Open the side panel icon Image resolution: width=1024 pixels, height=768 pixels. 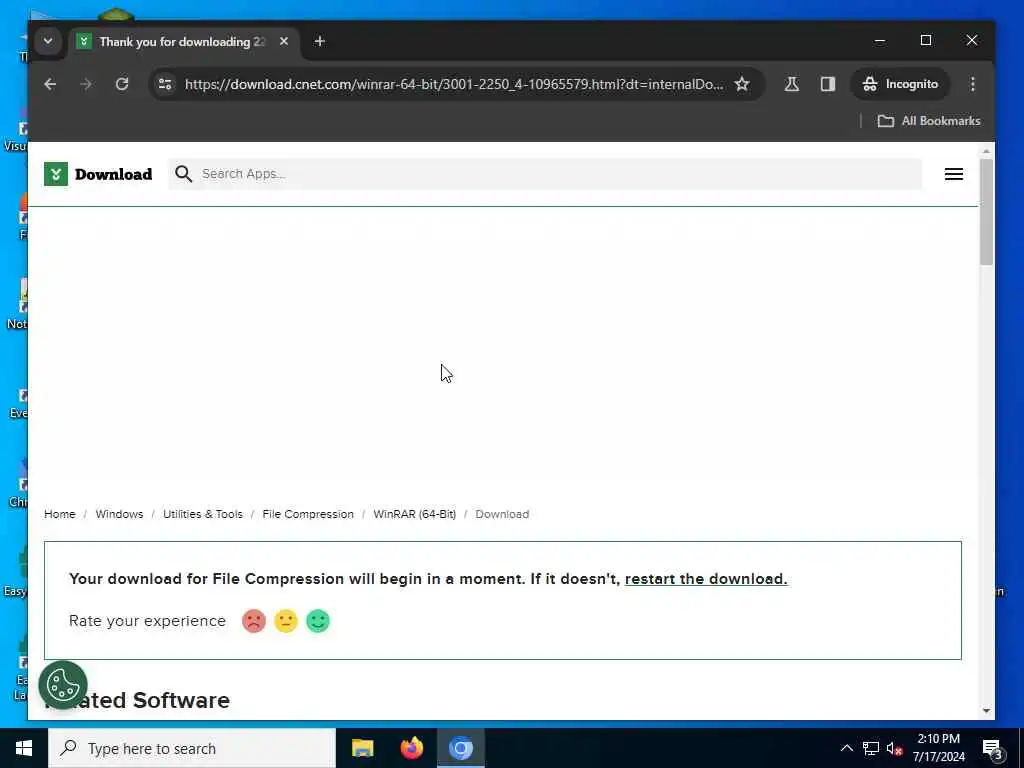(828, 84)
